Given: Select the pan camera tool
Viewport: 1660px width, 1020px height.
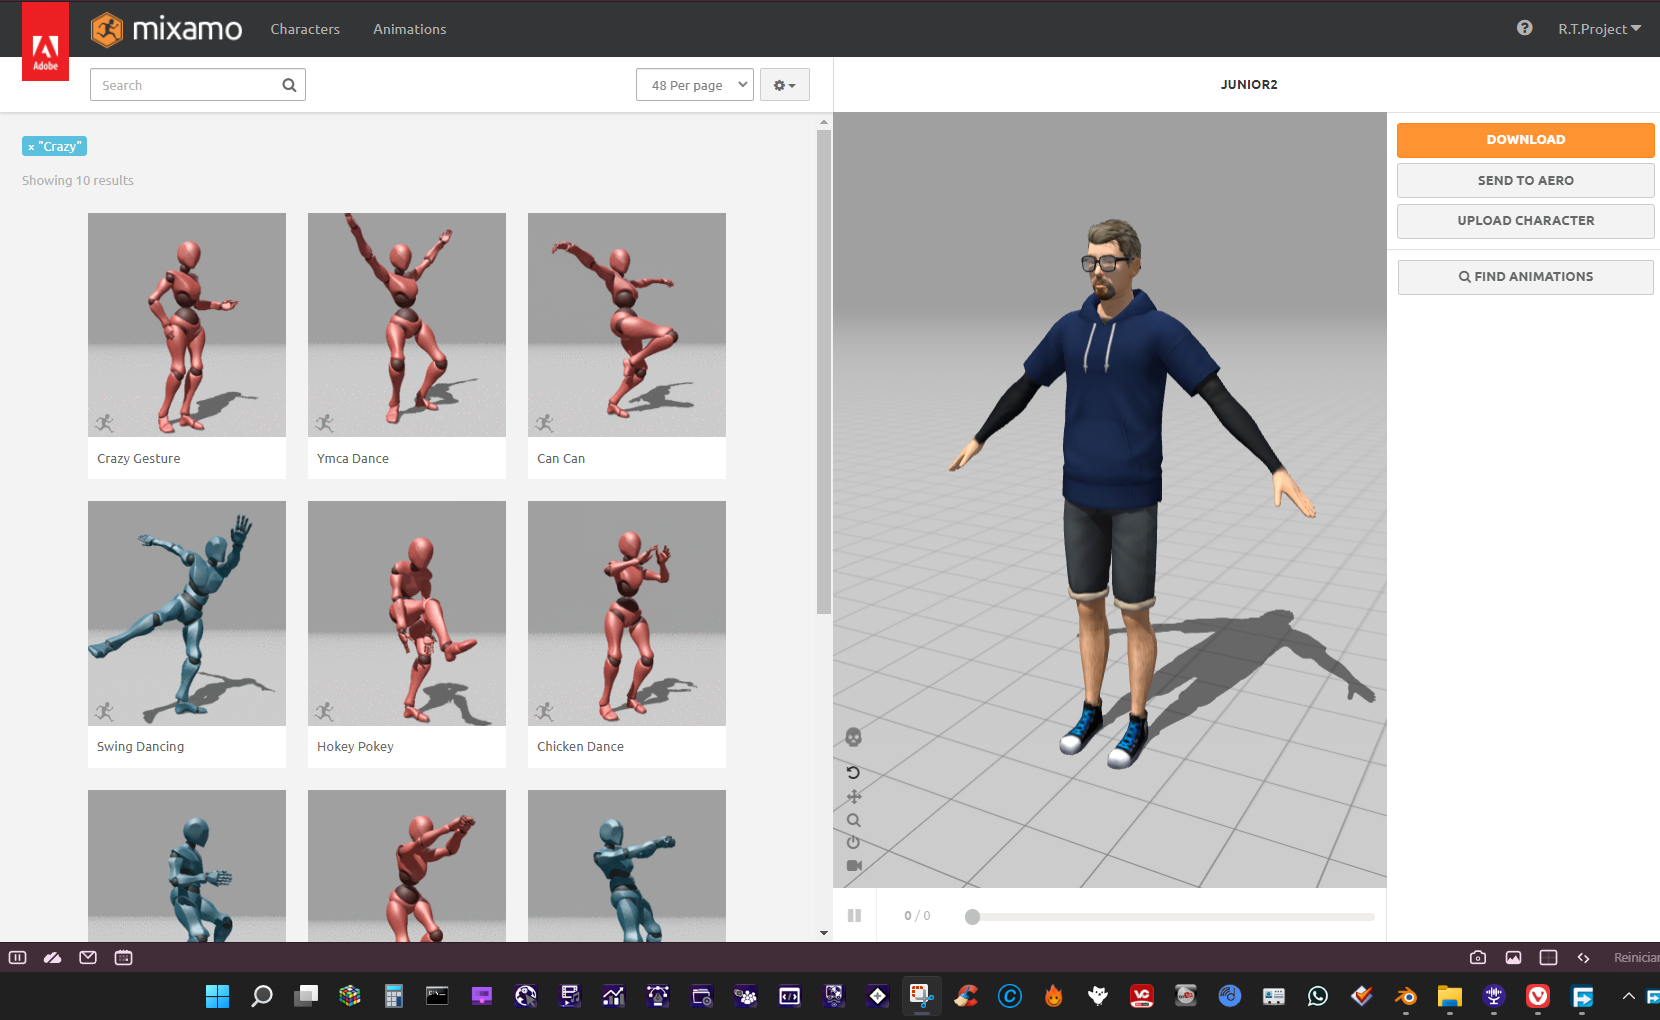Looking at the screenshot, I should tap(853, 796).
